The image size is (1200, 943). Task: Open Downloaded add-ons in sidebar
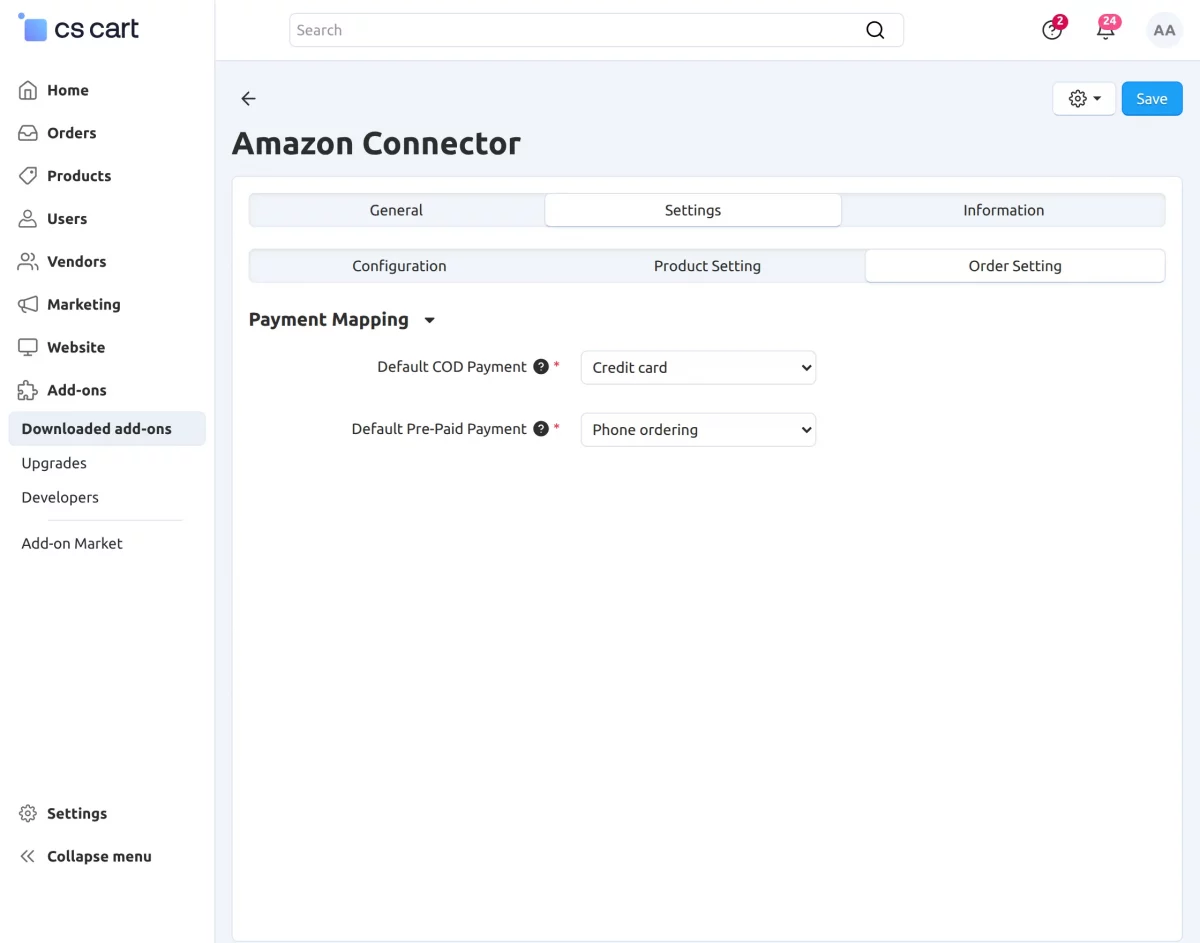tap(107, 429)
